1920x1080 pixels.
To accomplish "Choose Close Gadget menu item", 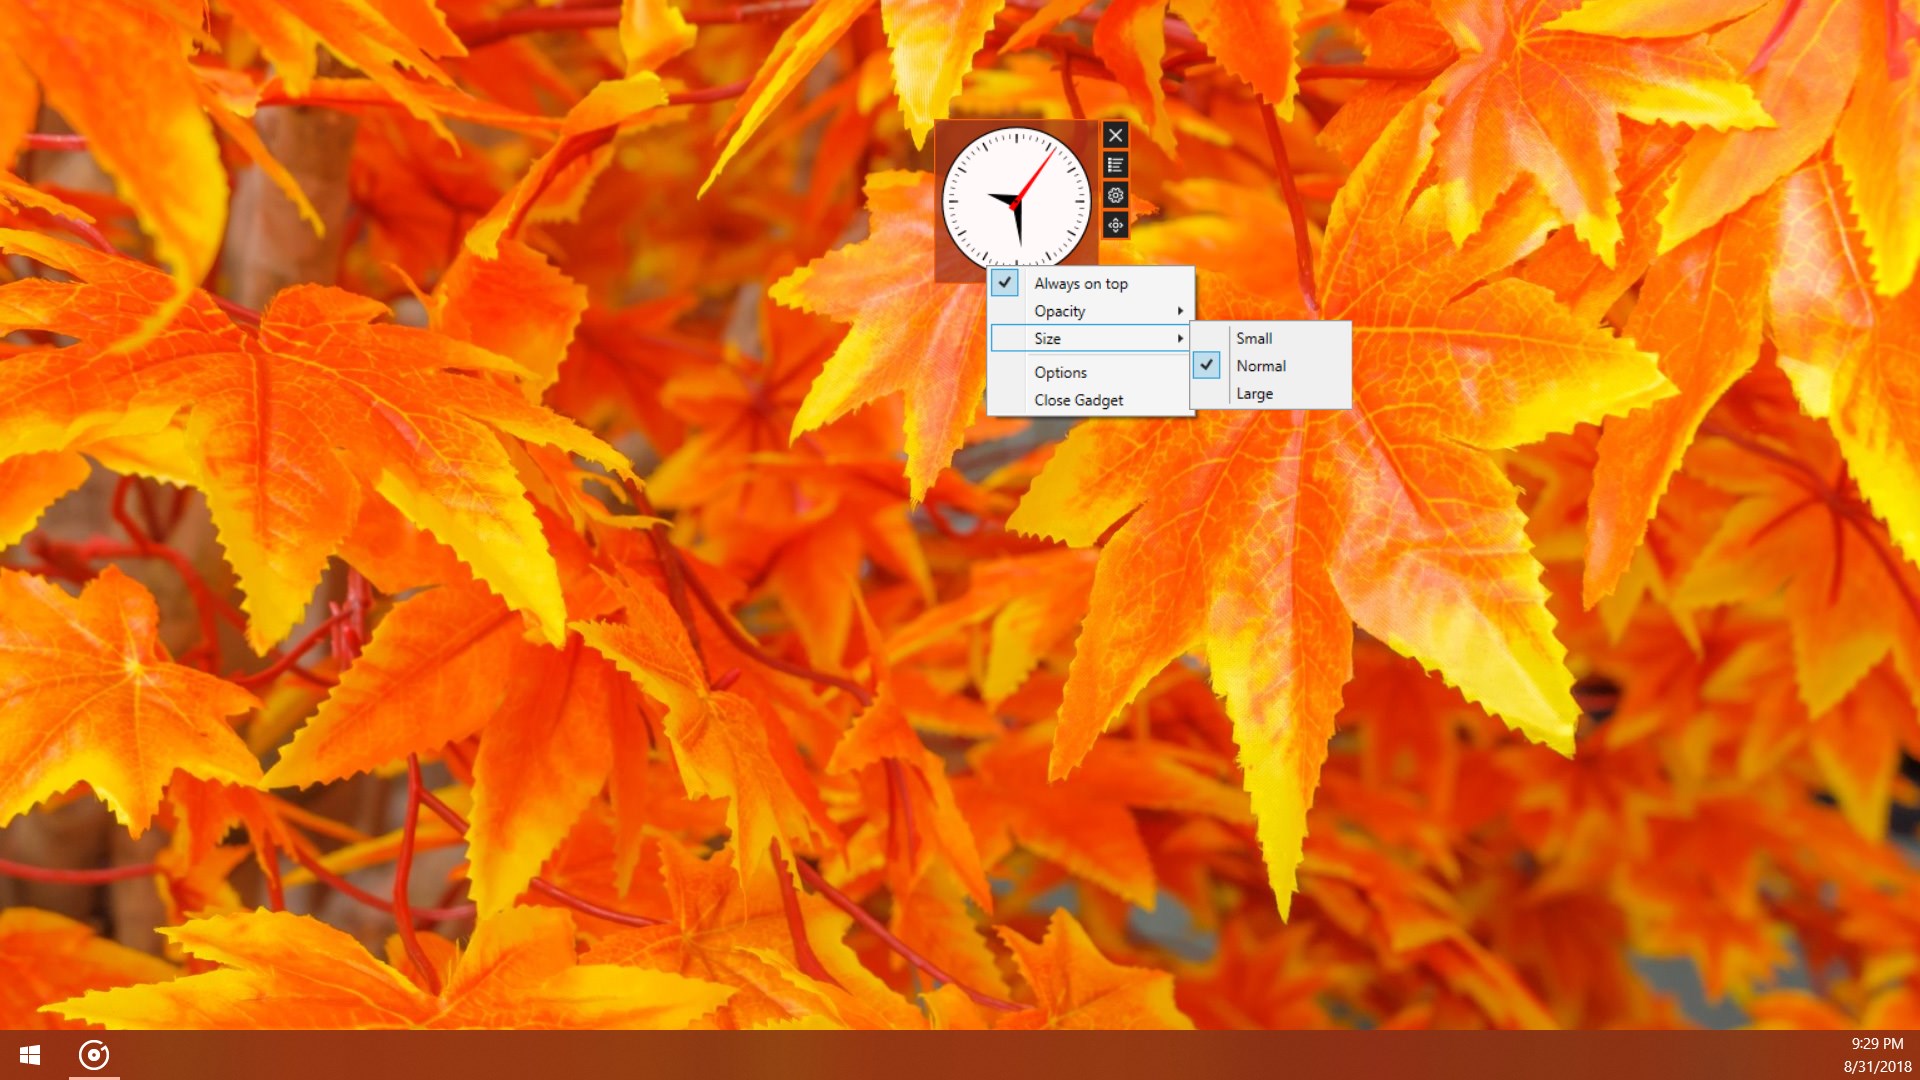I will [x=1078, y=400].
